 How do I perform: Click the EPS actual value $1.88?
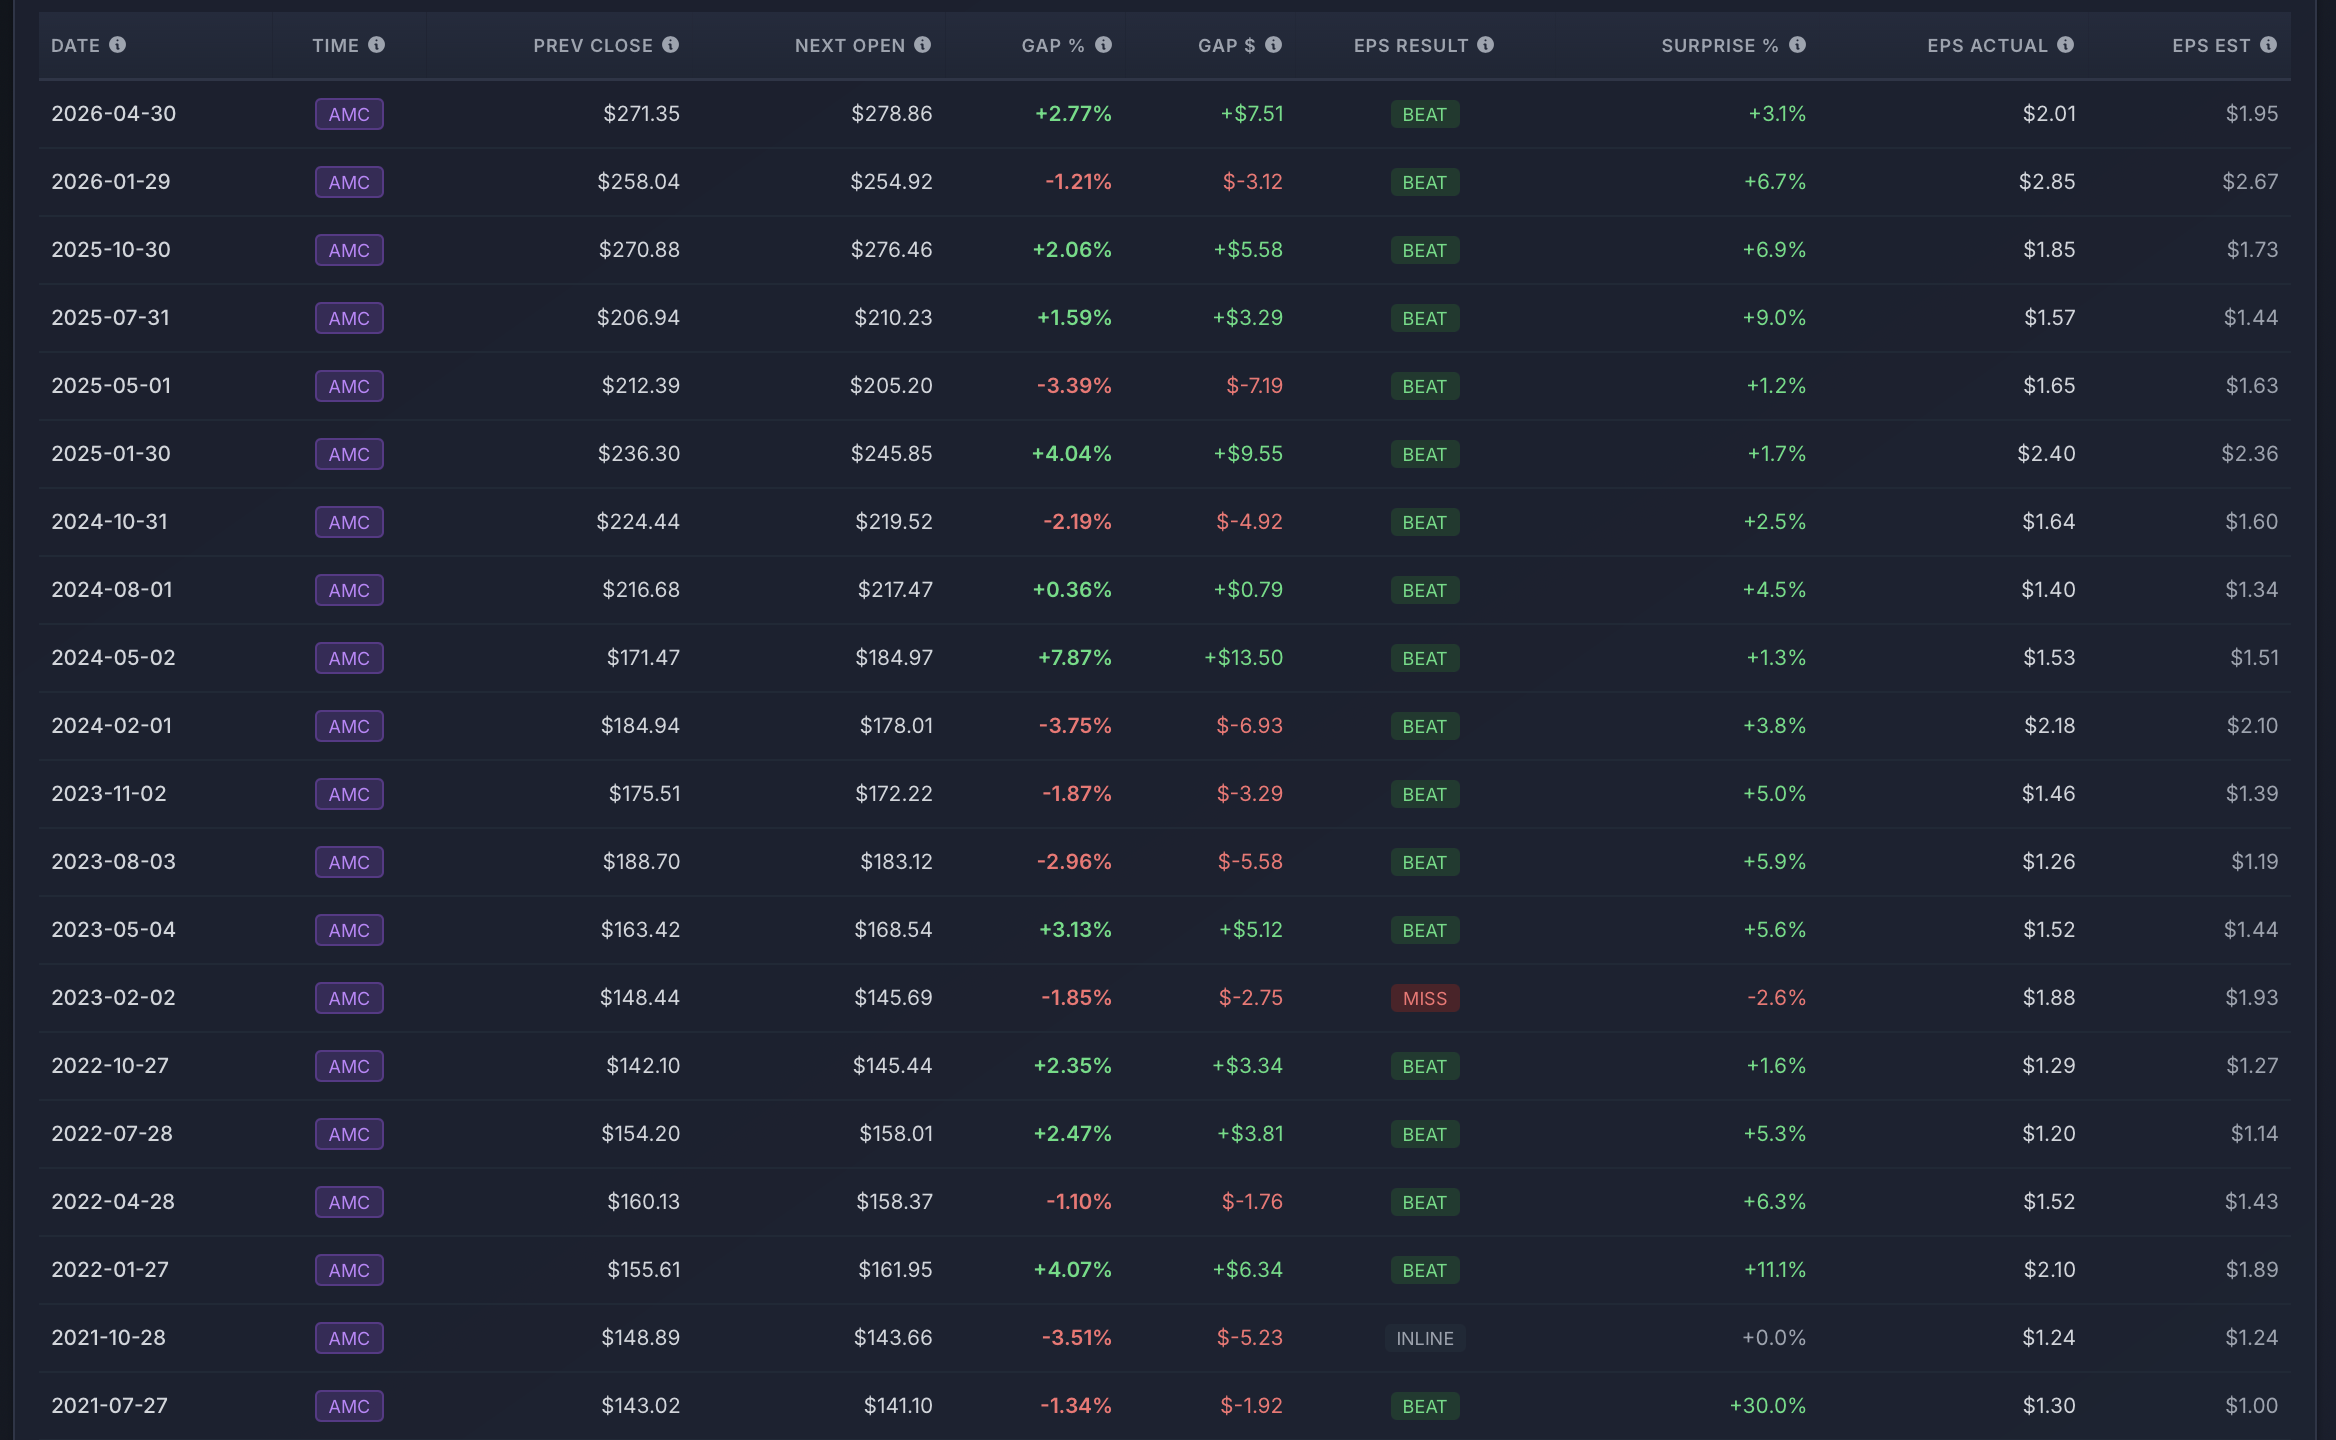tap(2049, 998)
